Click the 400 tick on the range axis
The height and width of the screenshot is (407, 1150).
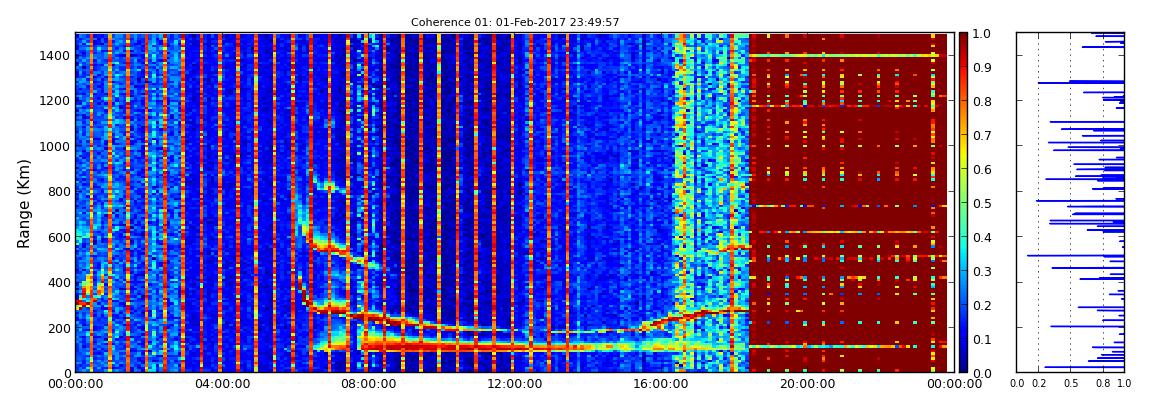click(x=59, y=282)
